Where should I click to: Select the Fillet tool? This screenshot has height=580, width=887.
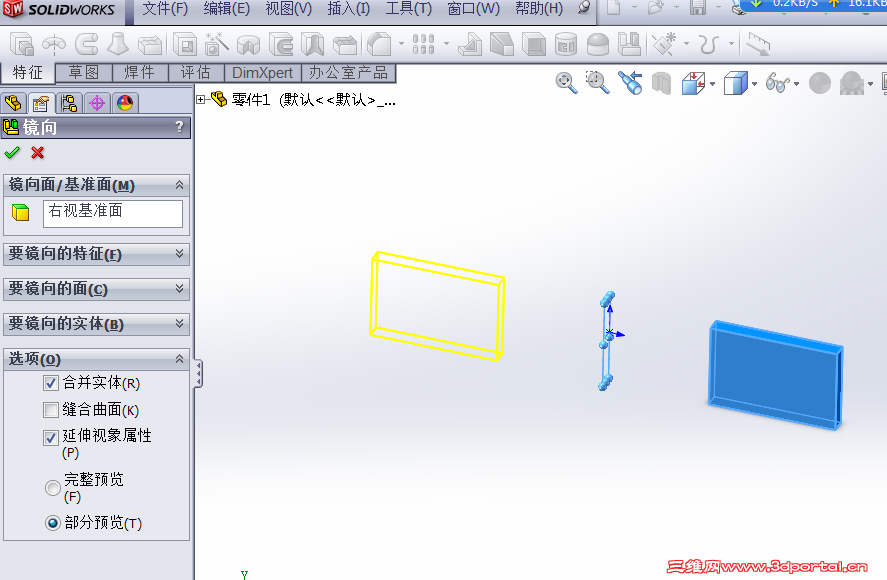[379, 44]
